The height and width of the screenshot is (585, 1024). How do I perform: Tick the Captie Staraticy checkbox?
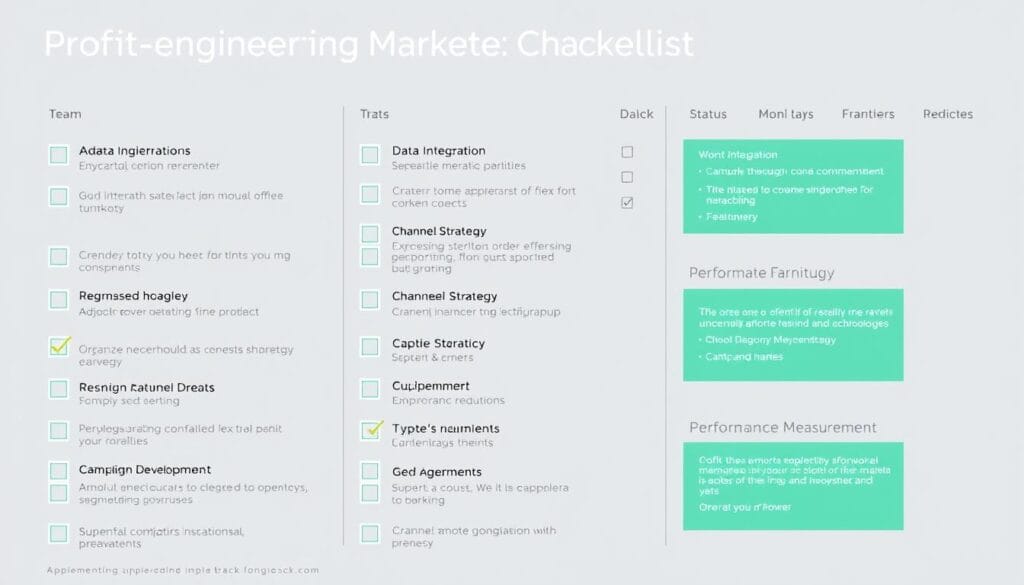coord(370,346)
